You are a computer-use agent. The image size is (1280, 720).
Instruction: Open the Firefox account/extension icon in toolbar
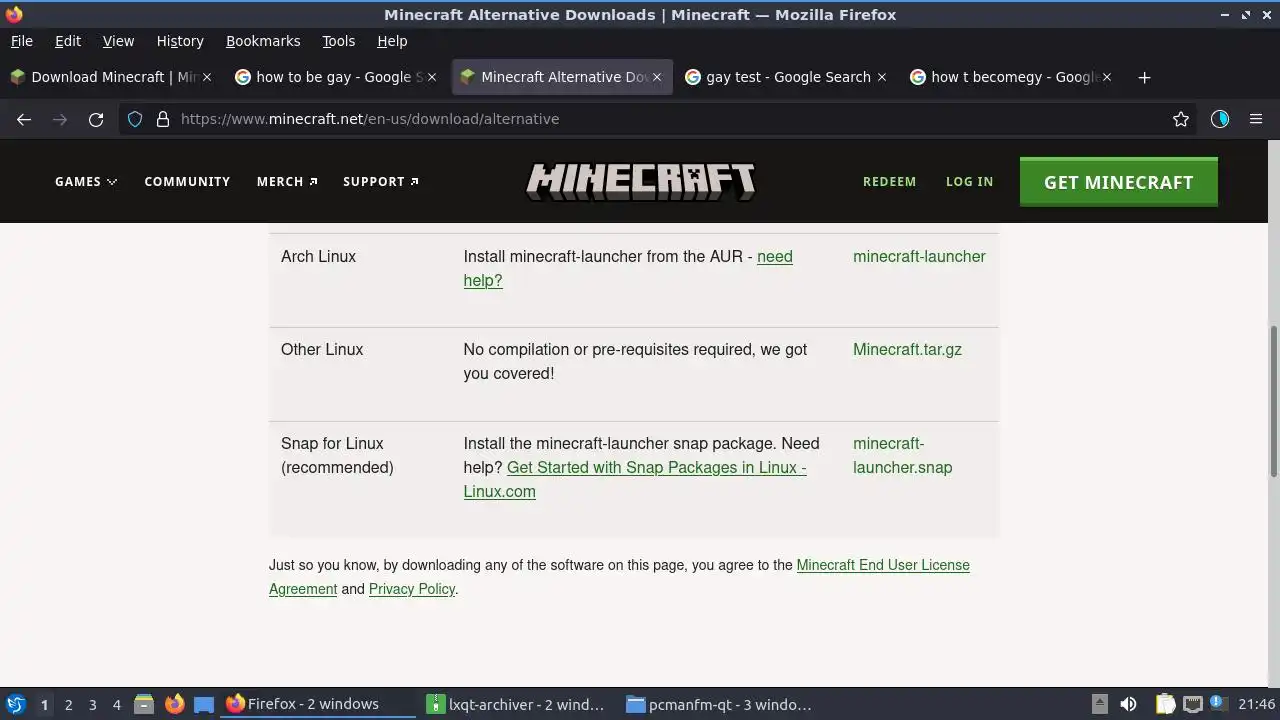pyautogui.click(x=1220, y=119)
